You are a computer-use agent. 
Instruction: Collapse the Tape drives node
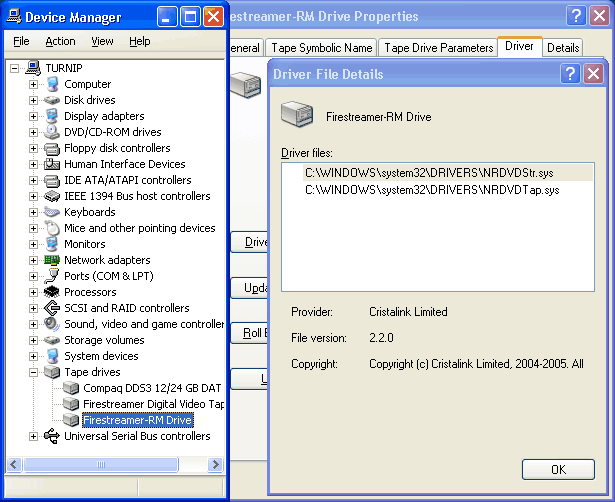[33, 373]
